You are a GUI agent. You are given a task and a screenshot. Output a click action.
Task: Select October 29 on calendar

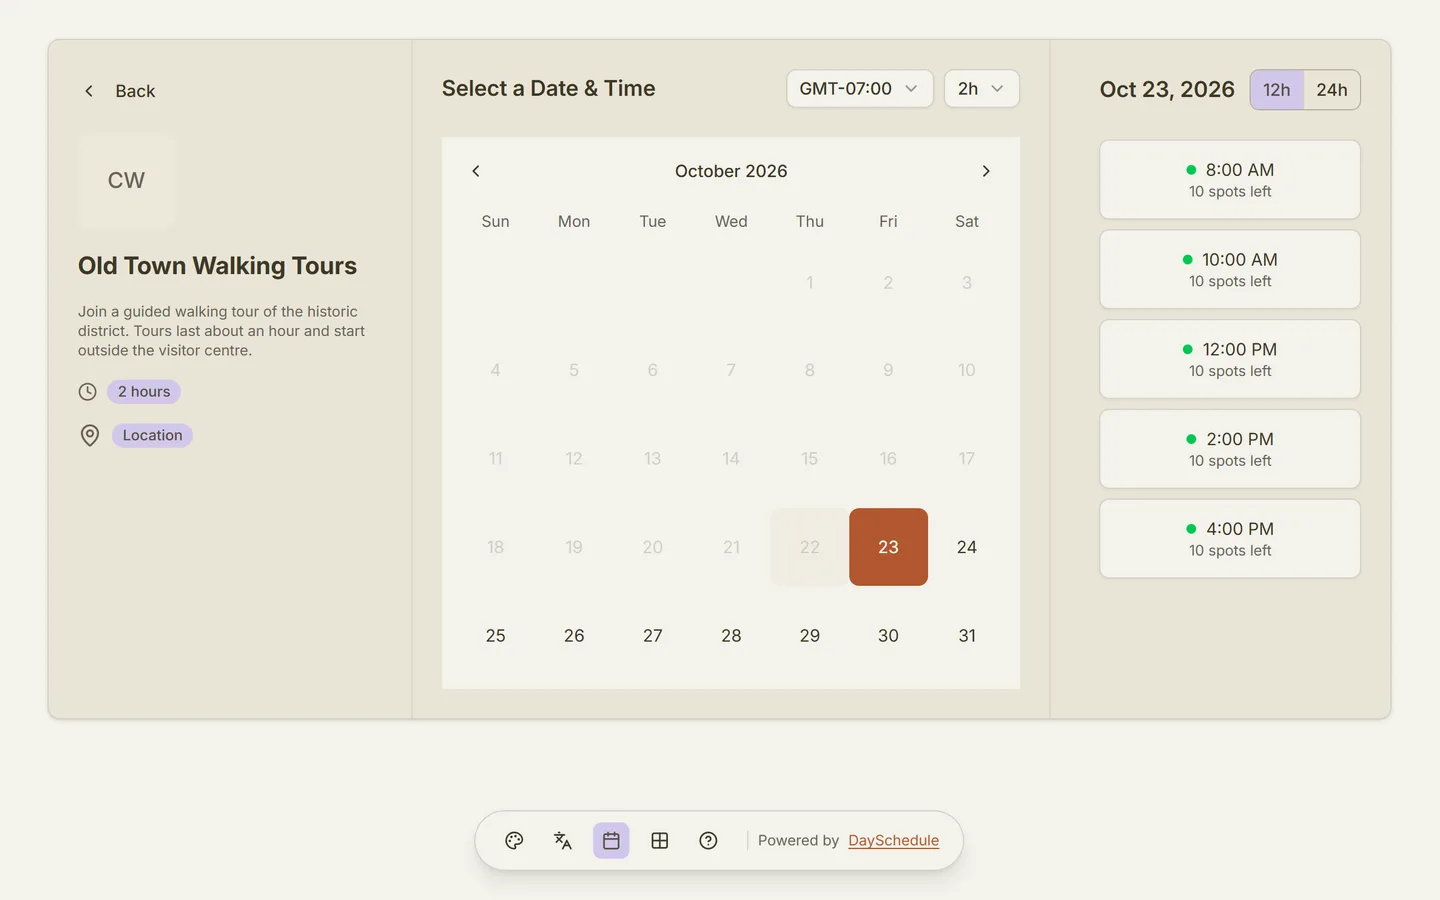pos(810,636)
